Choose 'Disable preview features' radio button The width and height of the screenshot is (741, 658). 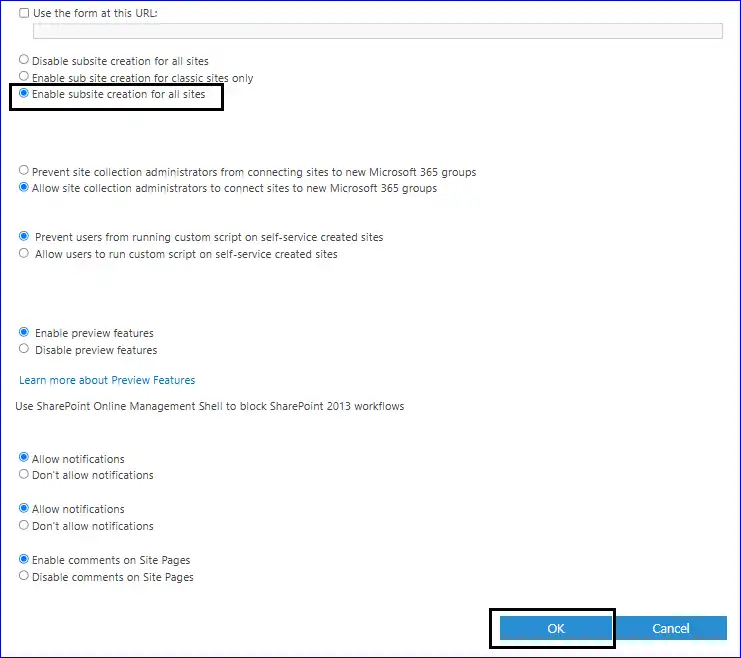(x=24, y=349)
